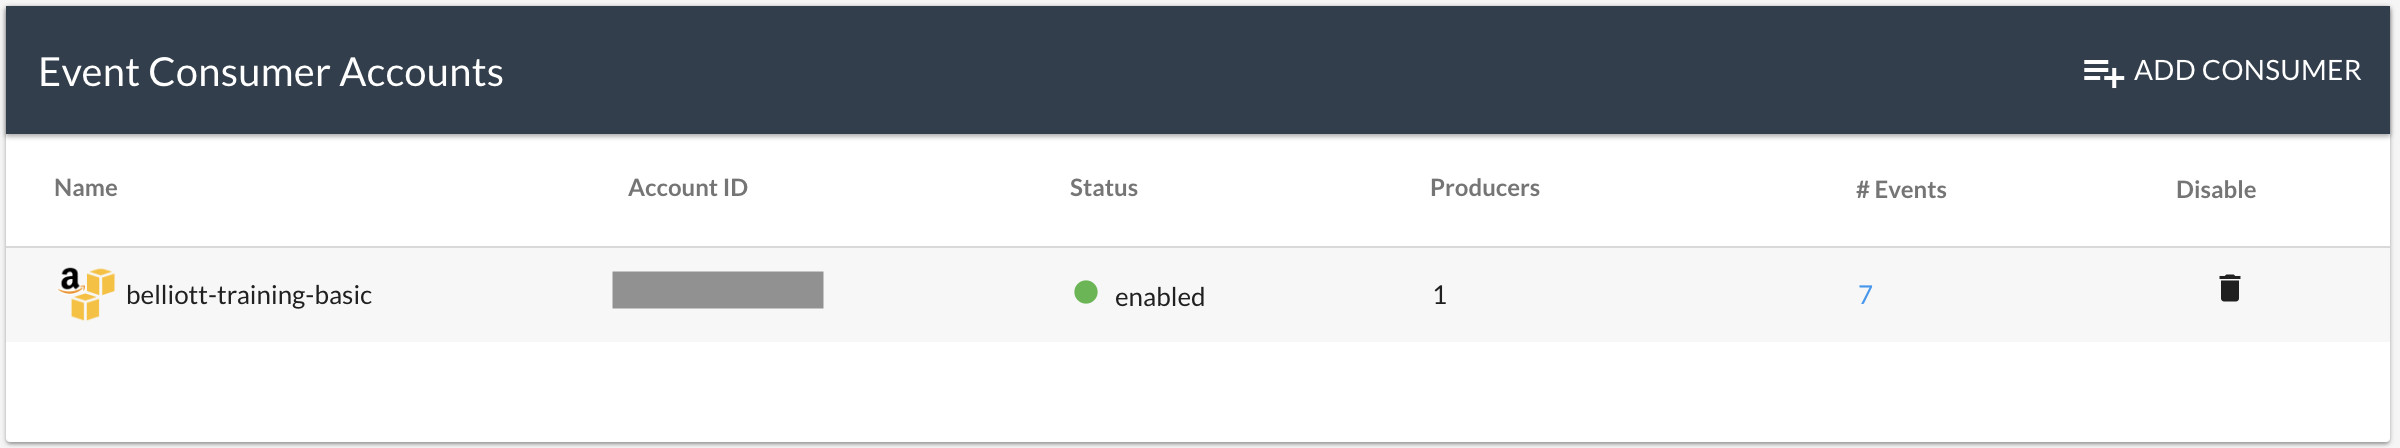This screenshot has height=448, width=2400.
Task: Sort by the Producers column header
Action: point(1485,188)
